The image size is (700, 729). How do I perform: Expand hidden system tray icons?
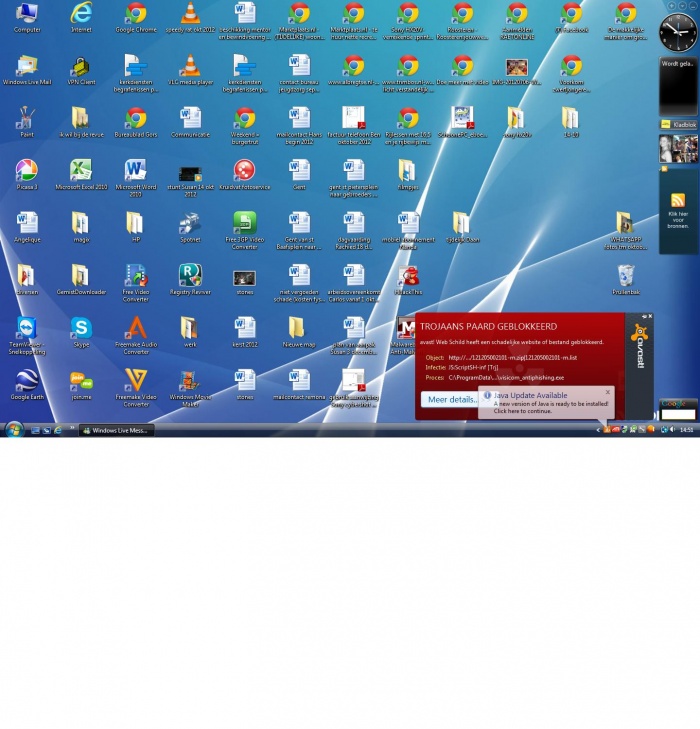coord(598,431)
